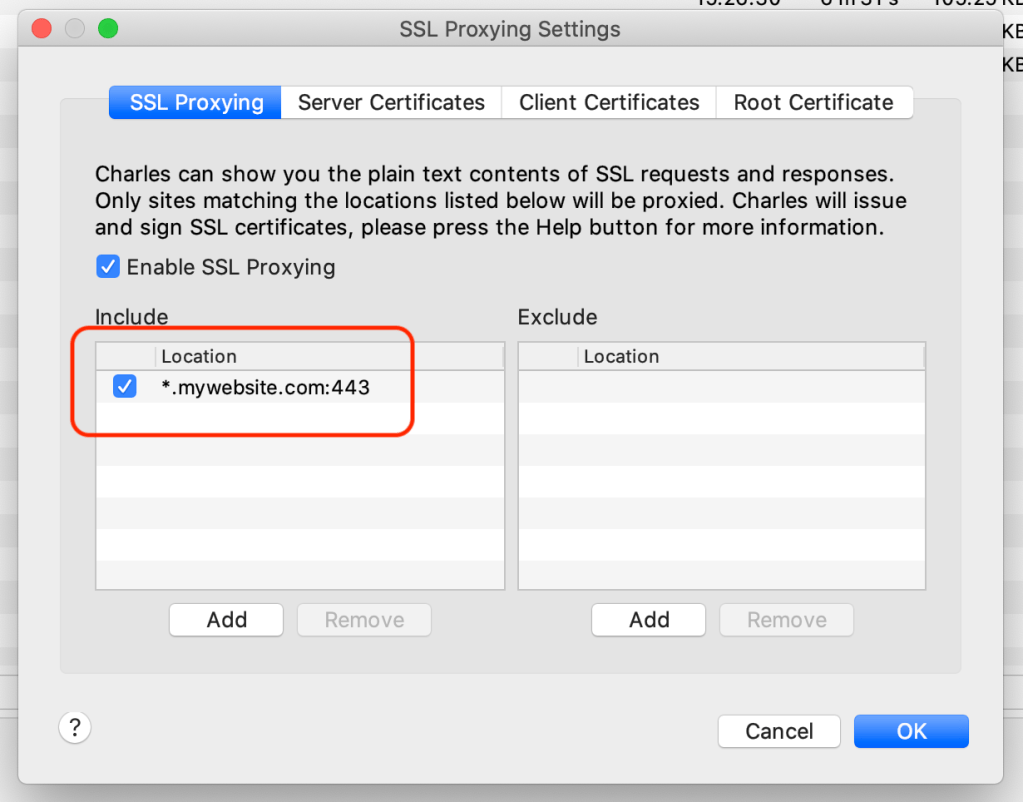Click the green zoom window button
Image resolution: width=1023 pixels, height=802 pixels.
pos(107,29)
